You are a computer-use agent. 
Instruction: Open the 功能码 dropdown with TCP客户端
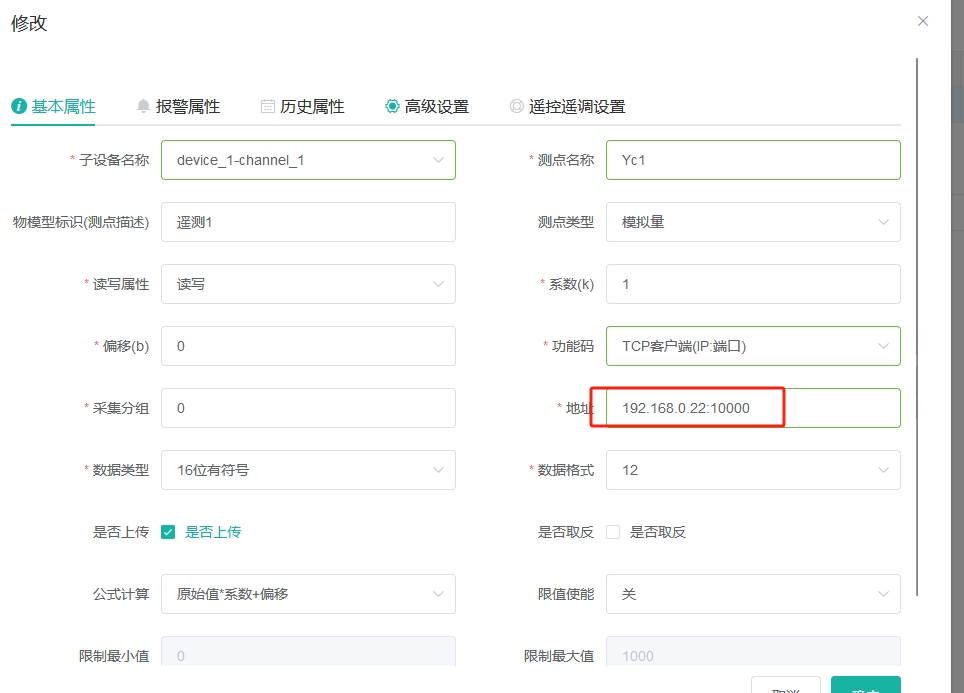753,346
